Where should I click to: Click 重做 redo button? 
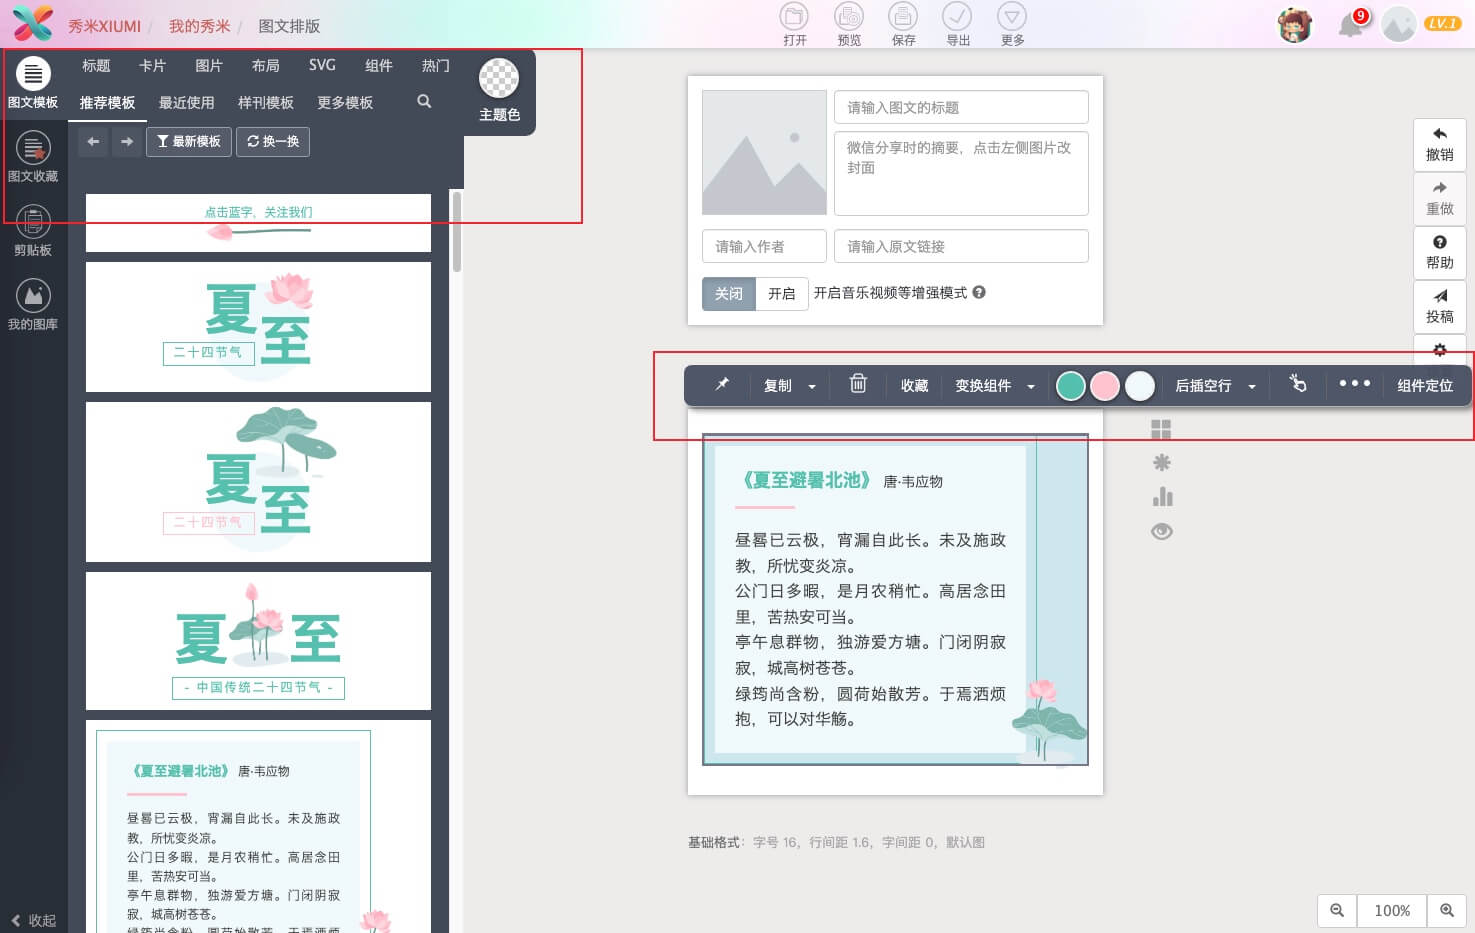[x=1439, y=199]
